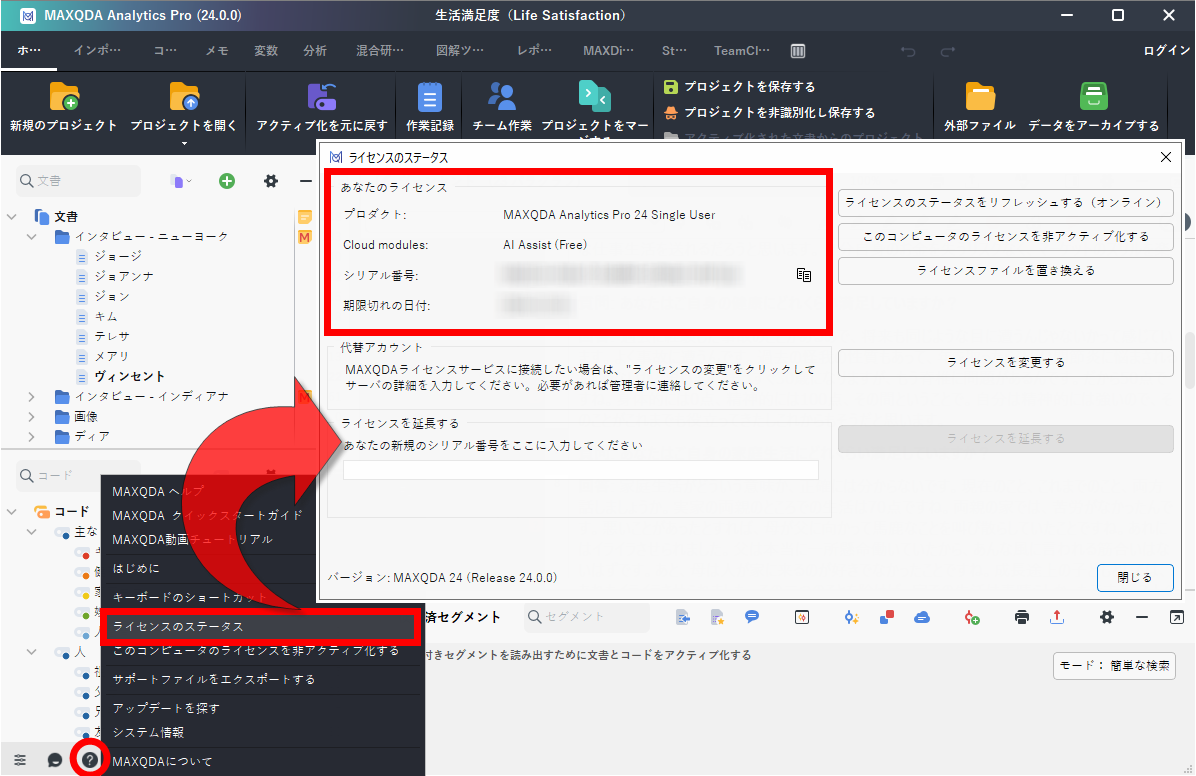Click the AI Assist sparkle icon in segments toolbar
This screenshot has height=776, width=1196.
851,617
